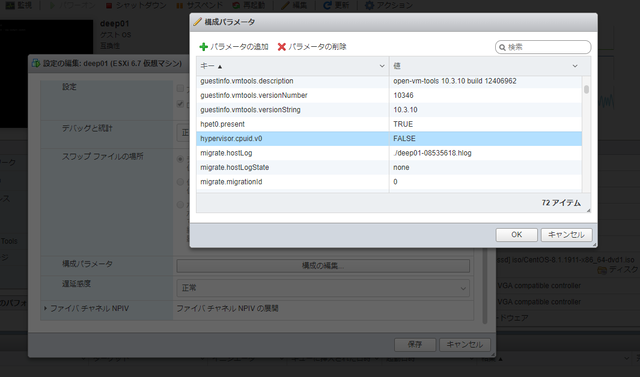
Task: Click the edit pencil icon in the toolbar
Action: pos(285,5)
